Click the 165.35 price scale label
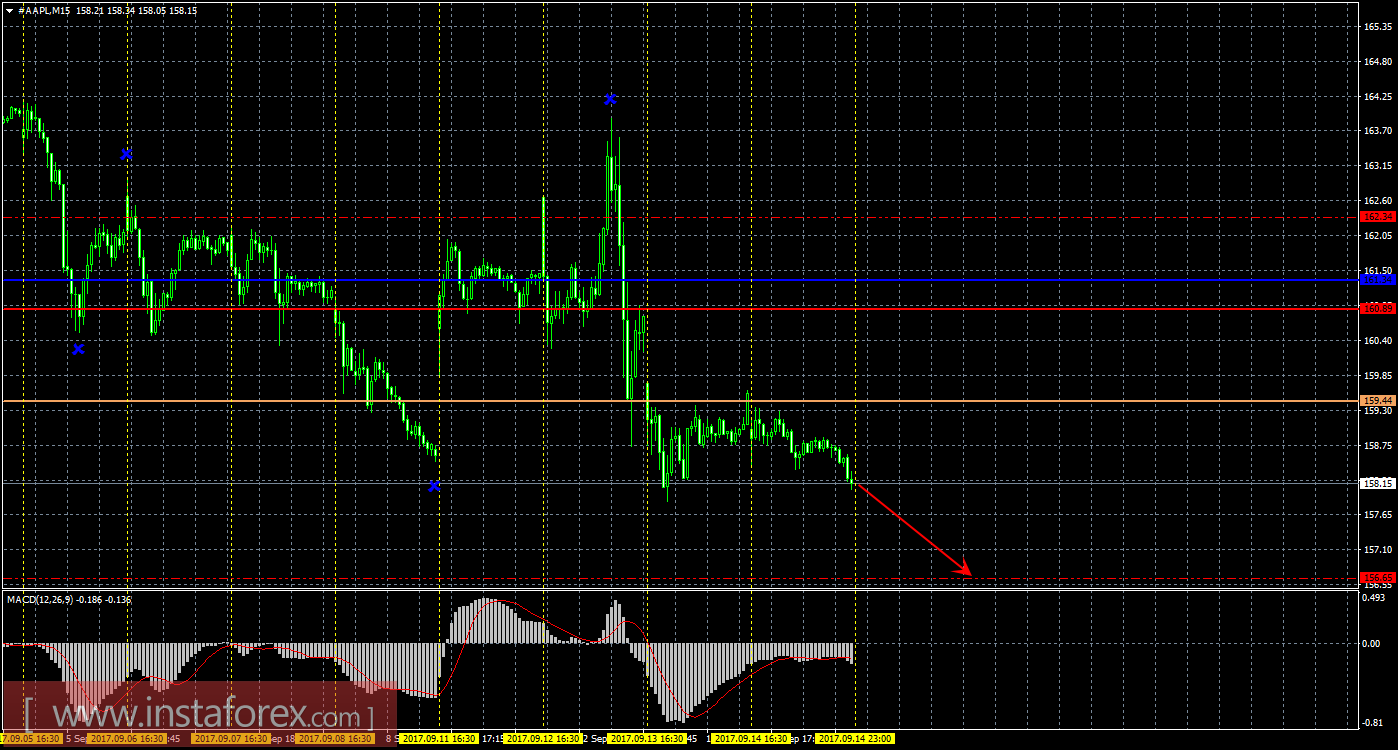This screenshot has width=1398, height=750. click(1379, 27)
